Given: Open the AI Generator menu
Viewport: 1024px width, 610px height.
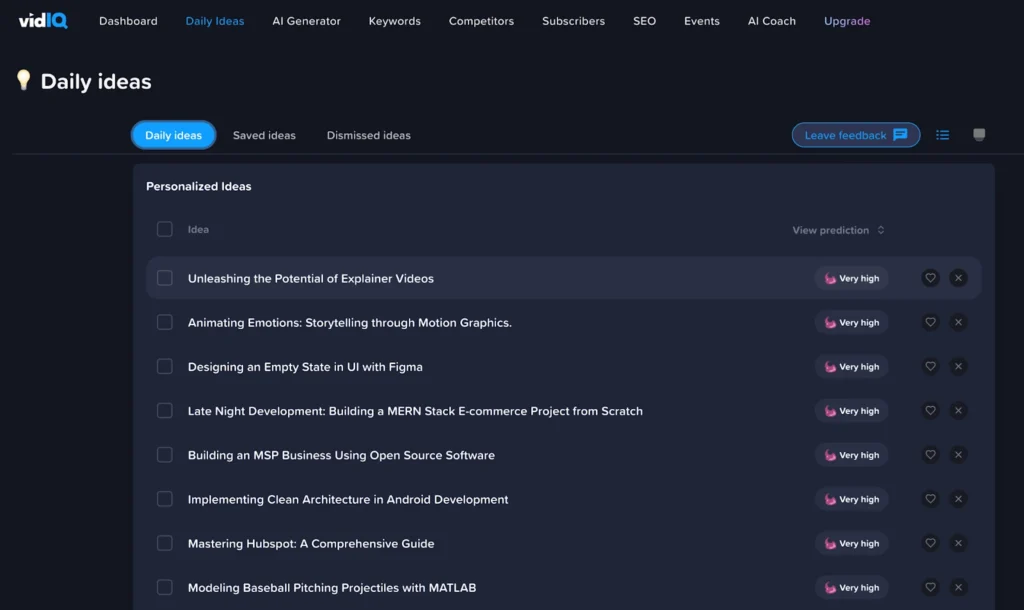Looking at the screenshot, I should (x=306, y=21).
